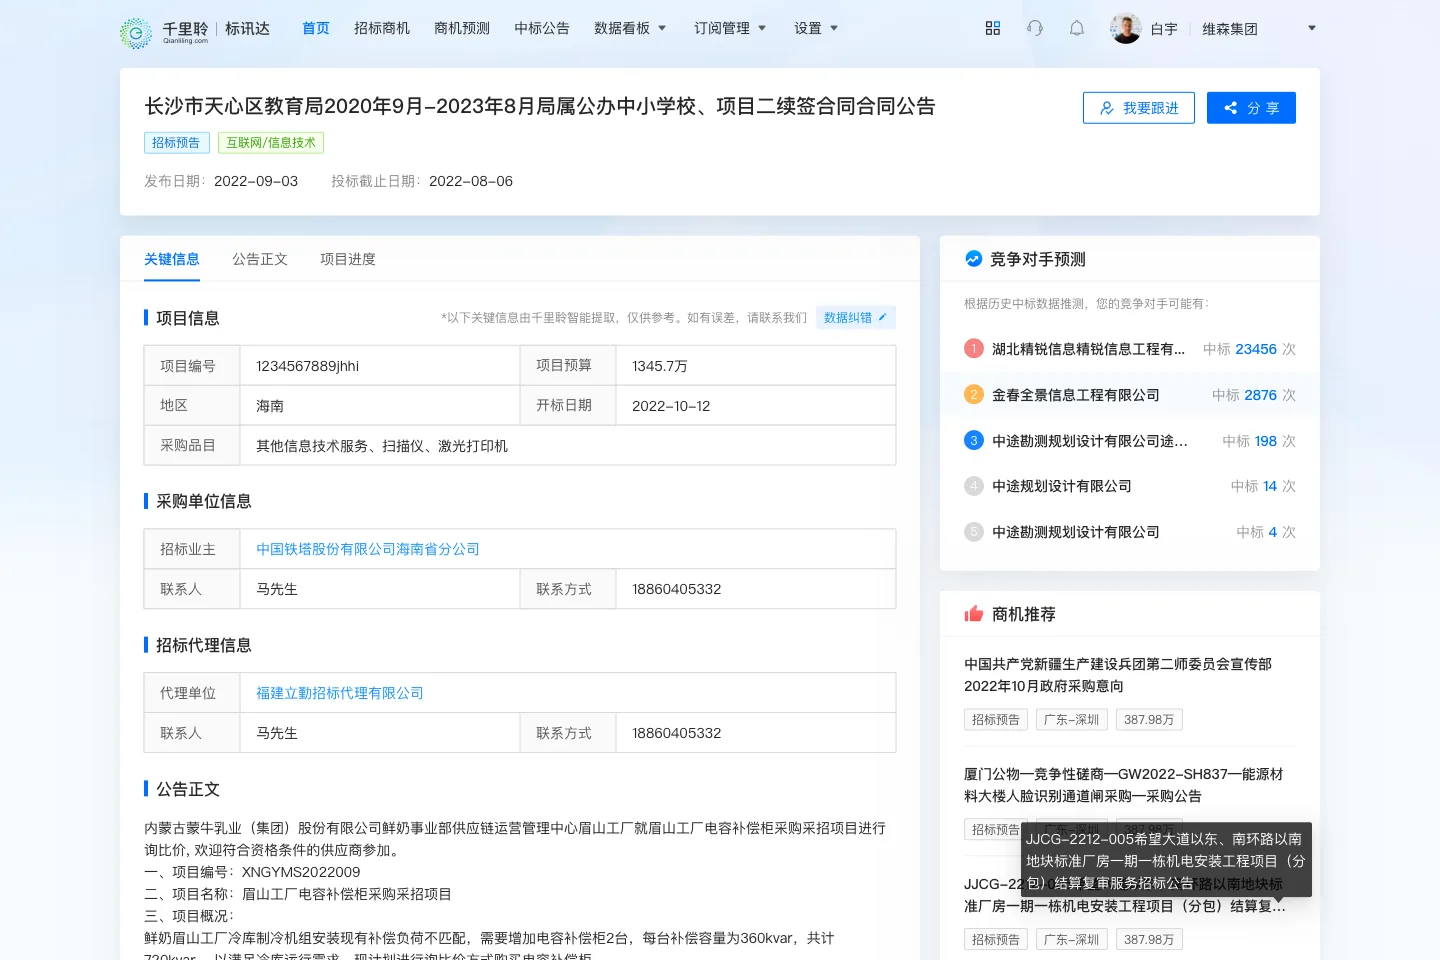Select competitor 金春全景信息工程有限公司

(1076, 395)
